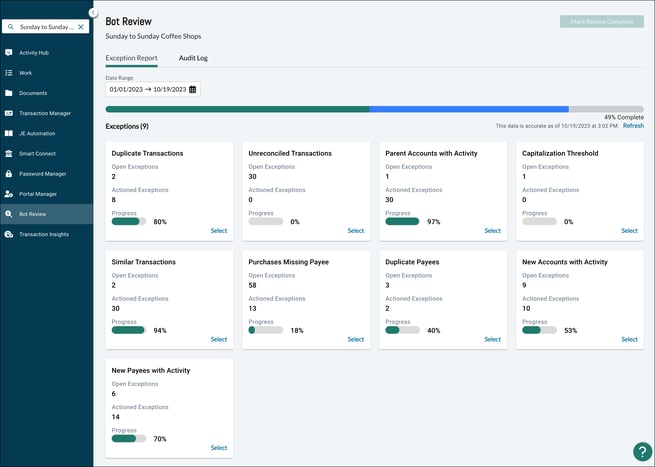Click Select on Duplicate Transactions card
The width and height of the screenshot is (655, 467).
218,231
